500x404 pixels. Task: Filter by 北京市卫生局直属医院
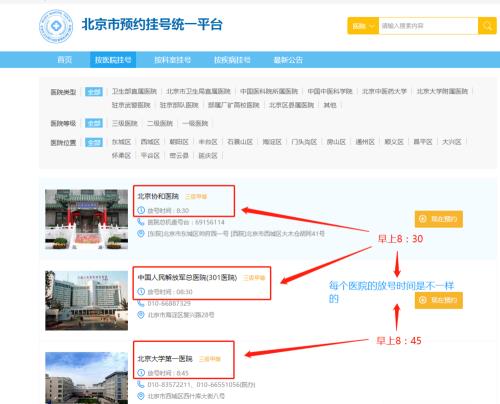[198, 91]
